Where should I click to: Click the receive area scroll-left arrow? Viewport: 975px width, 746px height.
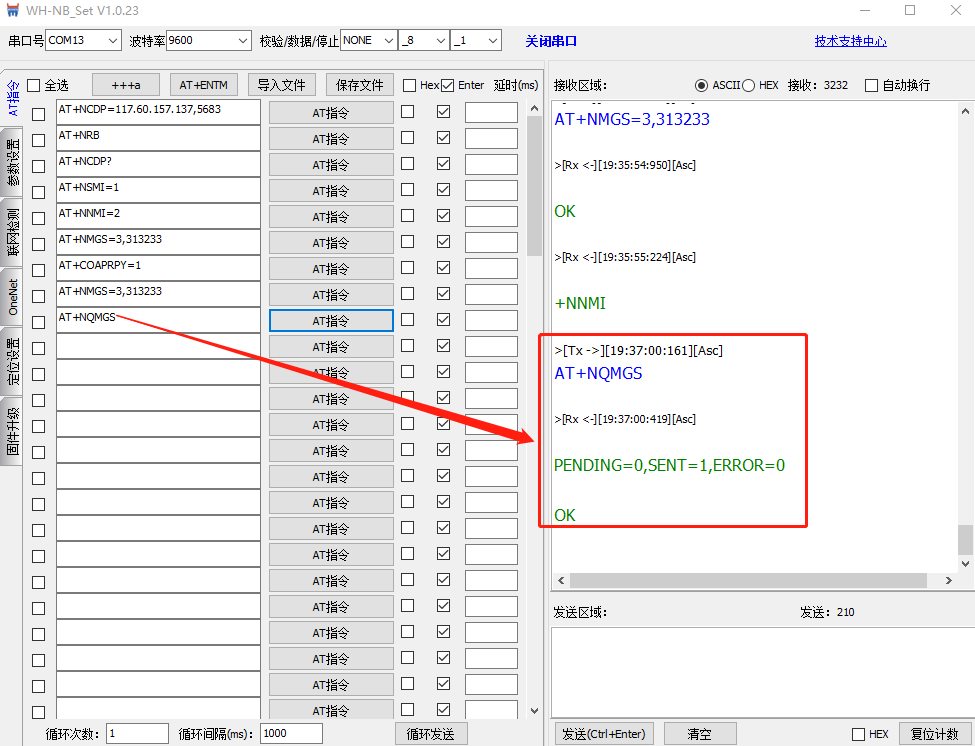point(561,581)
